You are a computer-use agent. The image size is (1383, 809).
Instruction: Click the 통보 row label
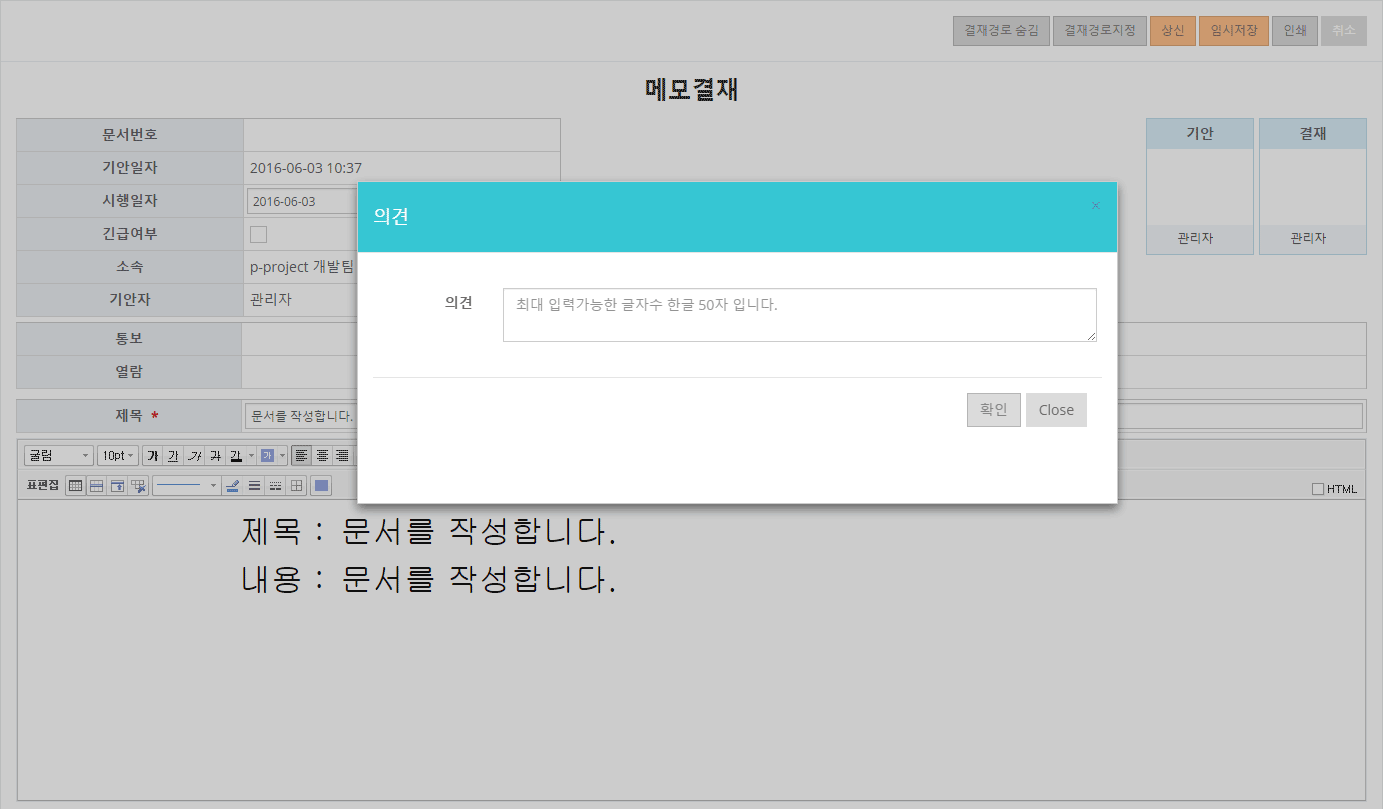[x=129, y=339]
